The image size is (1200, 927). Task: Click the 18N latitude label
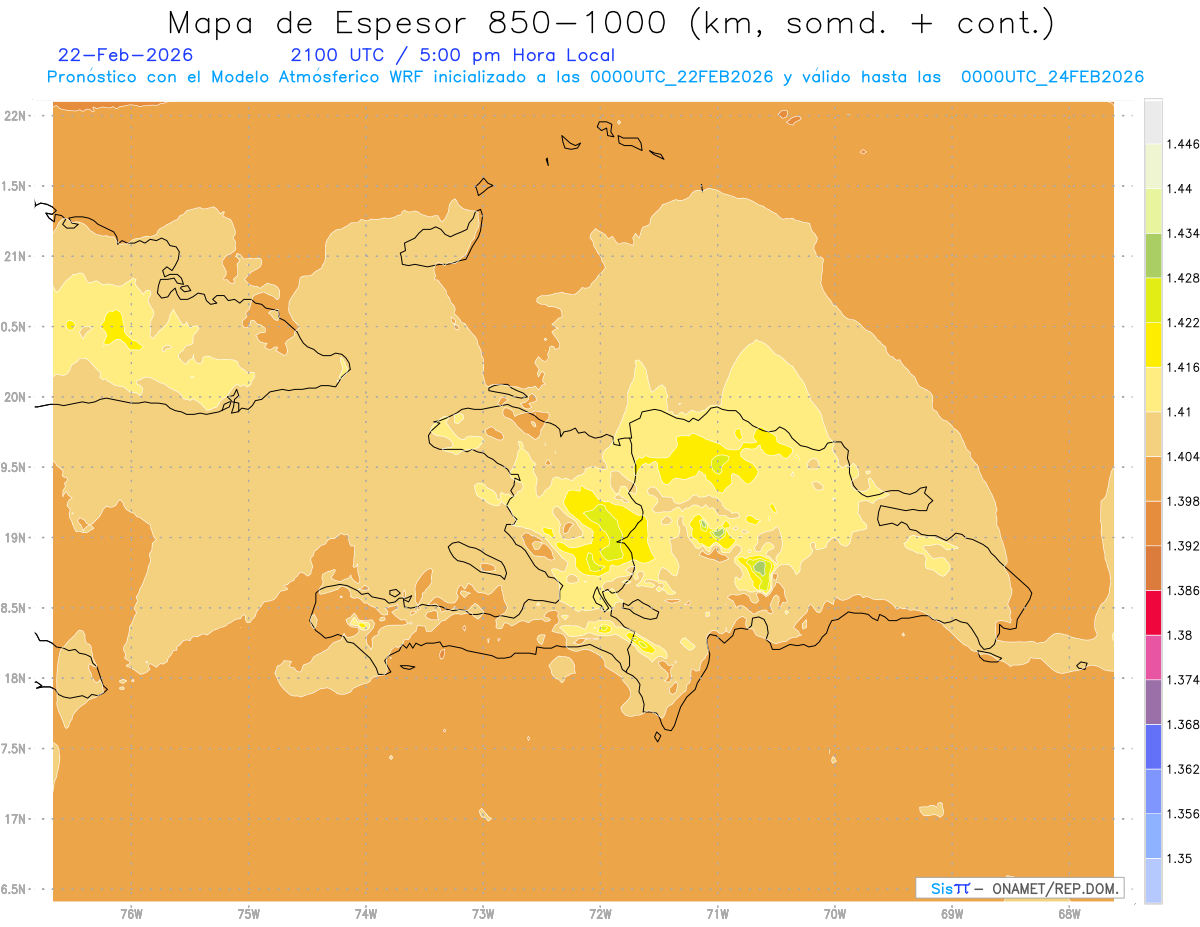[15, 679]
